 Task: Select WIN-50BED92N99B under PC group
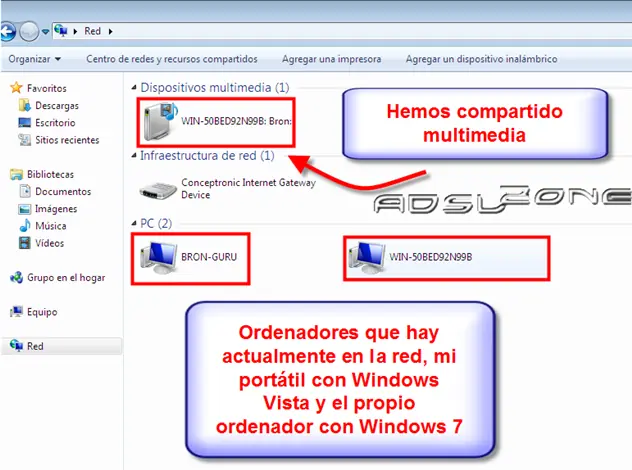click(430, 257)
